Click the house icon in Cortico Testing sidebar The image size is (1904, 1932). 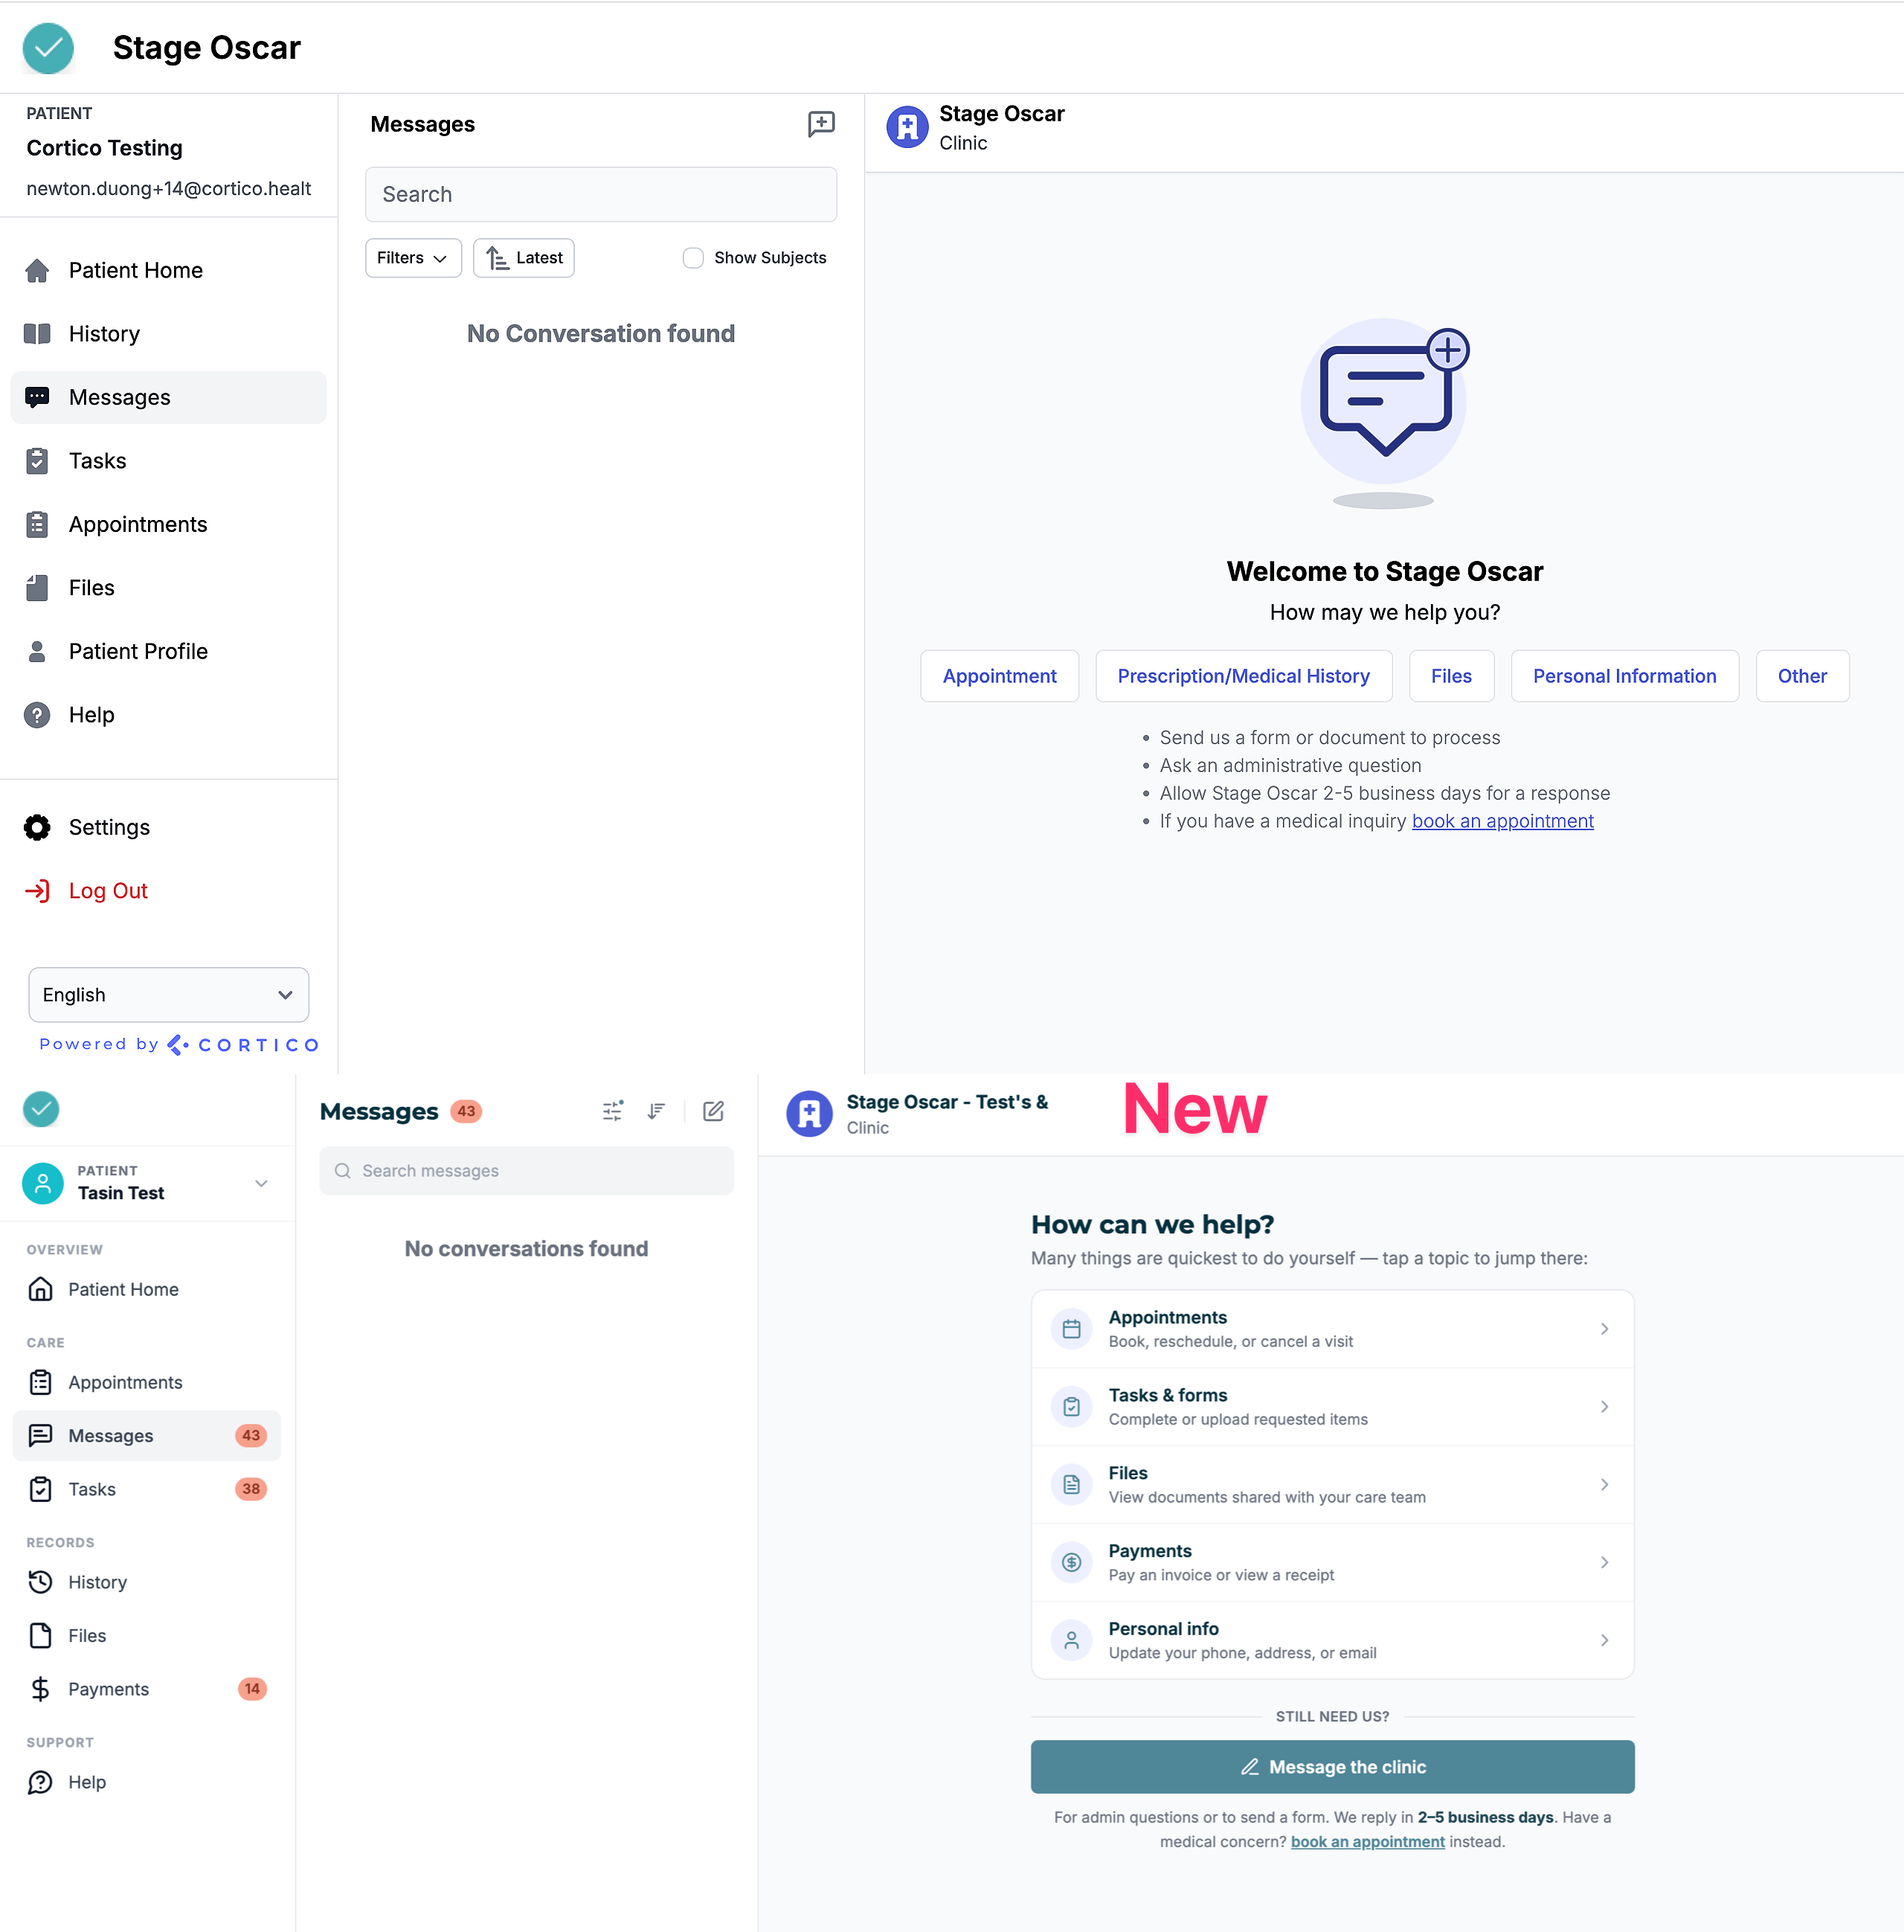[x=37, y=270]
